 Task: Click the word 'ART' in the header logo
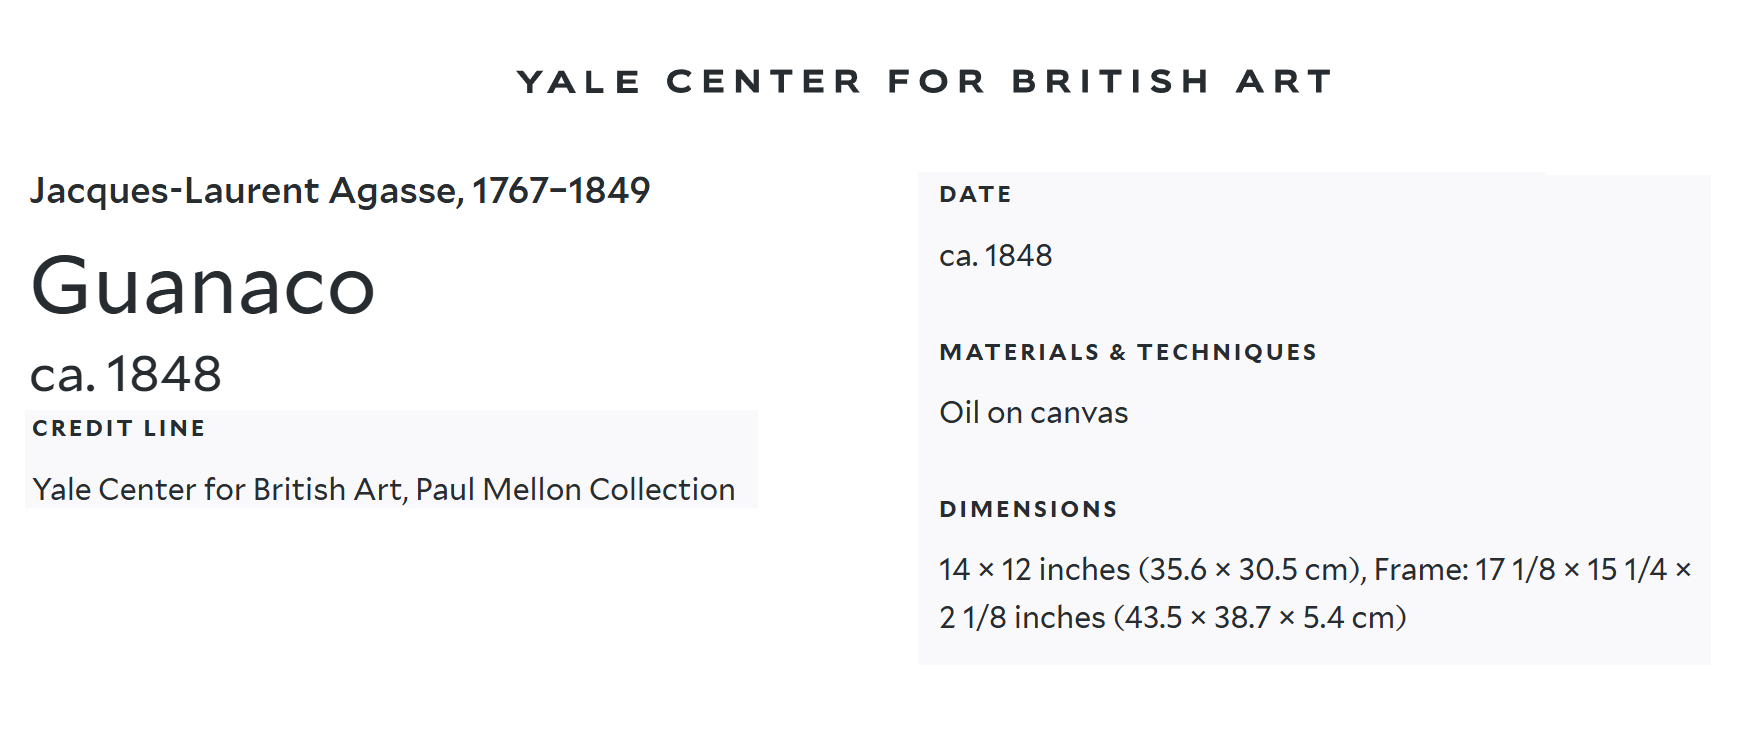click(x=1285, y=81)
